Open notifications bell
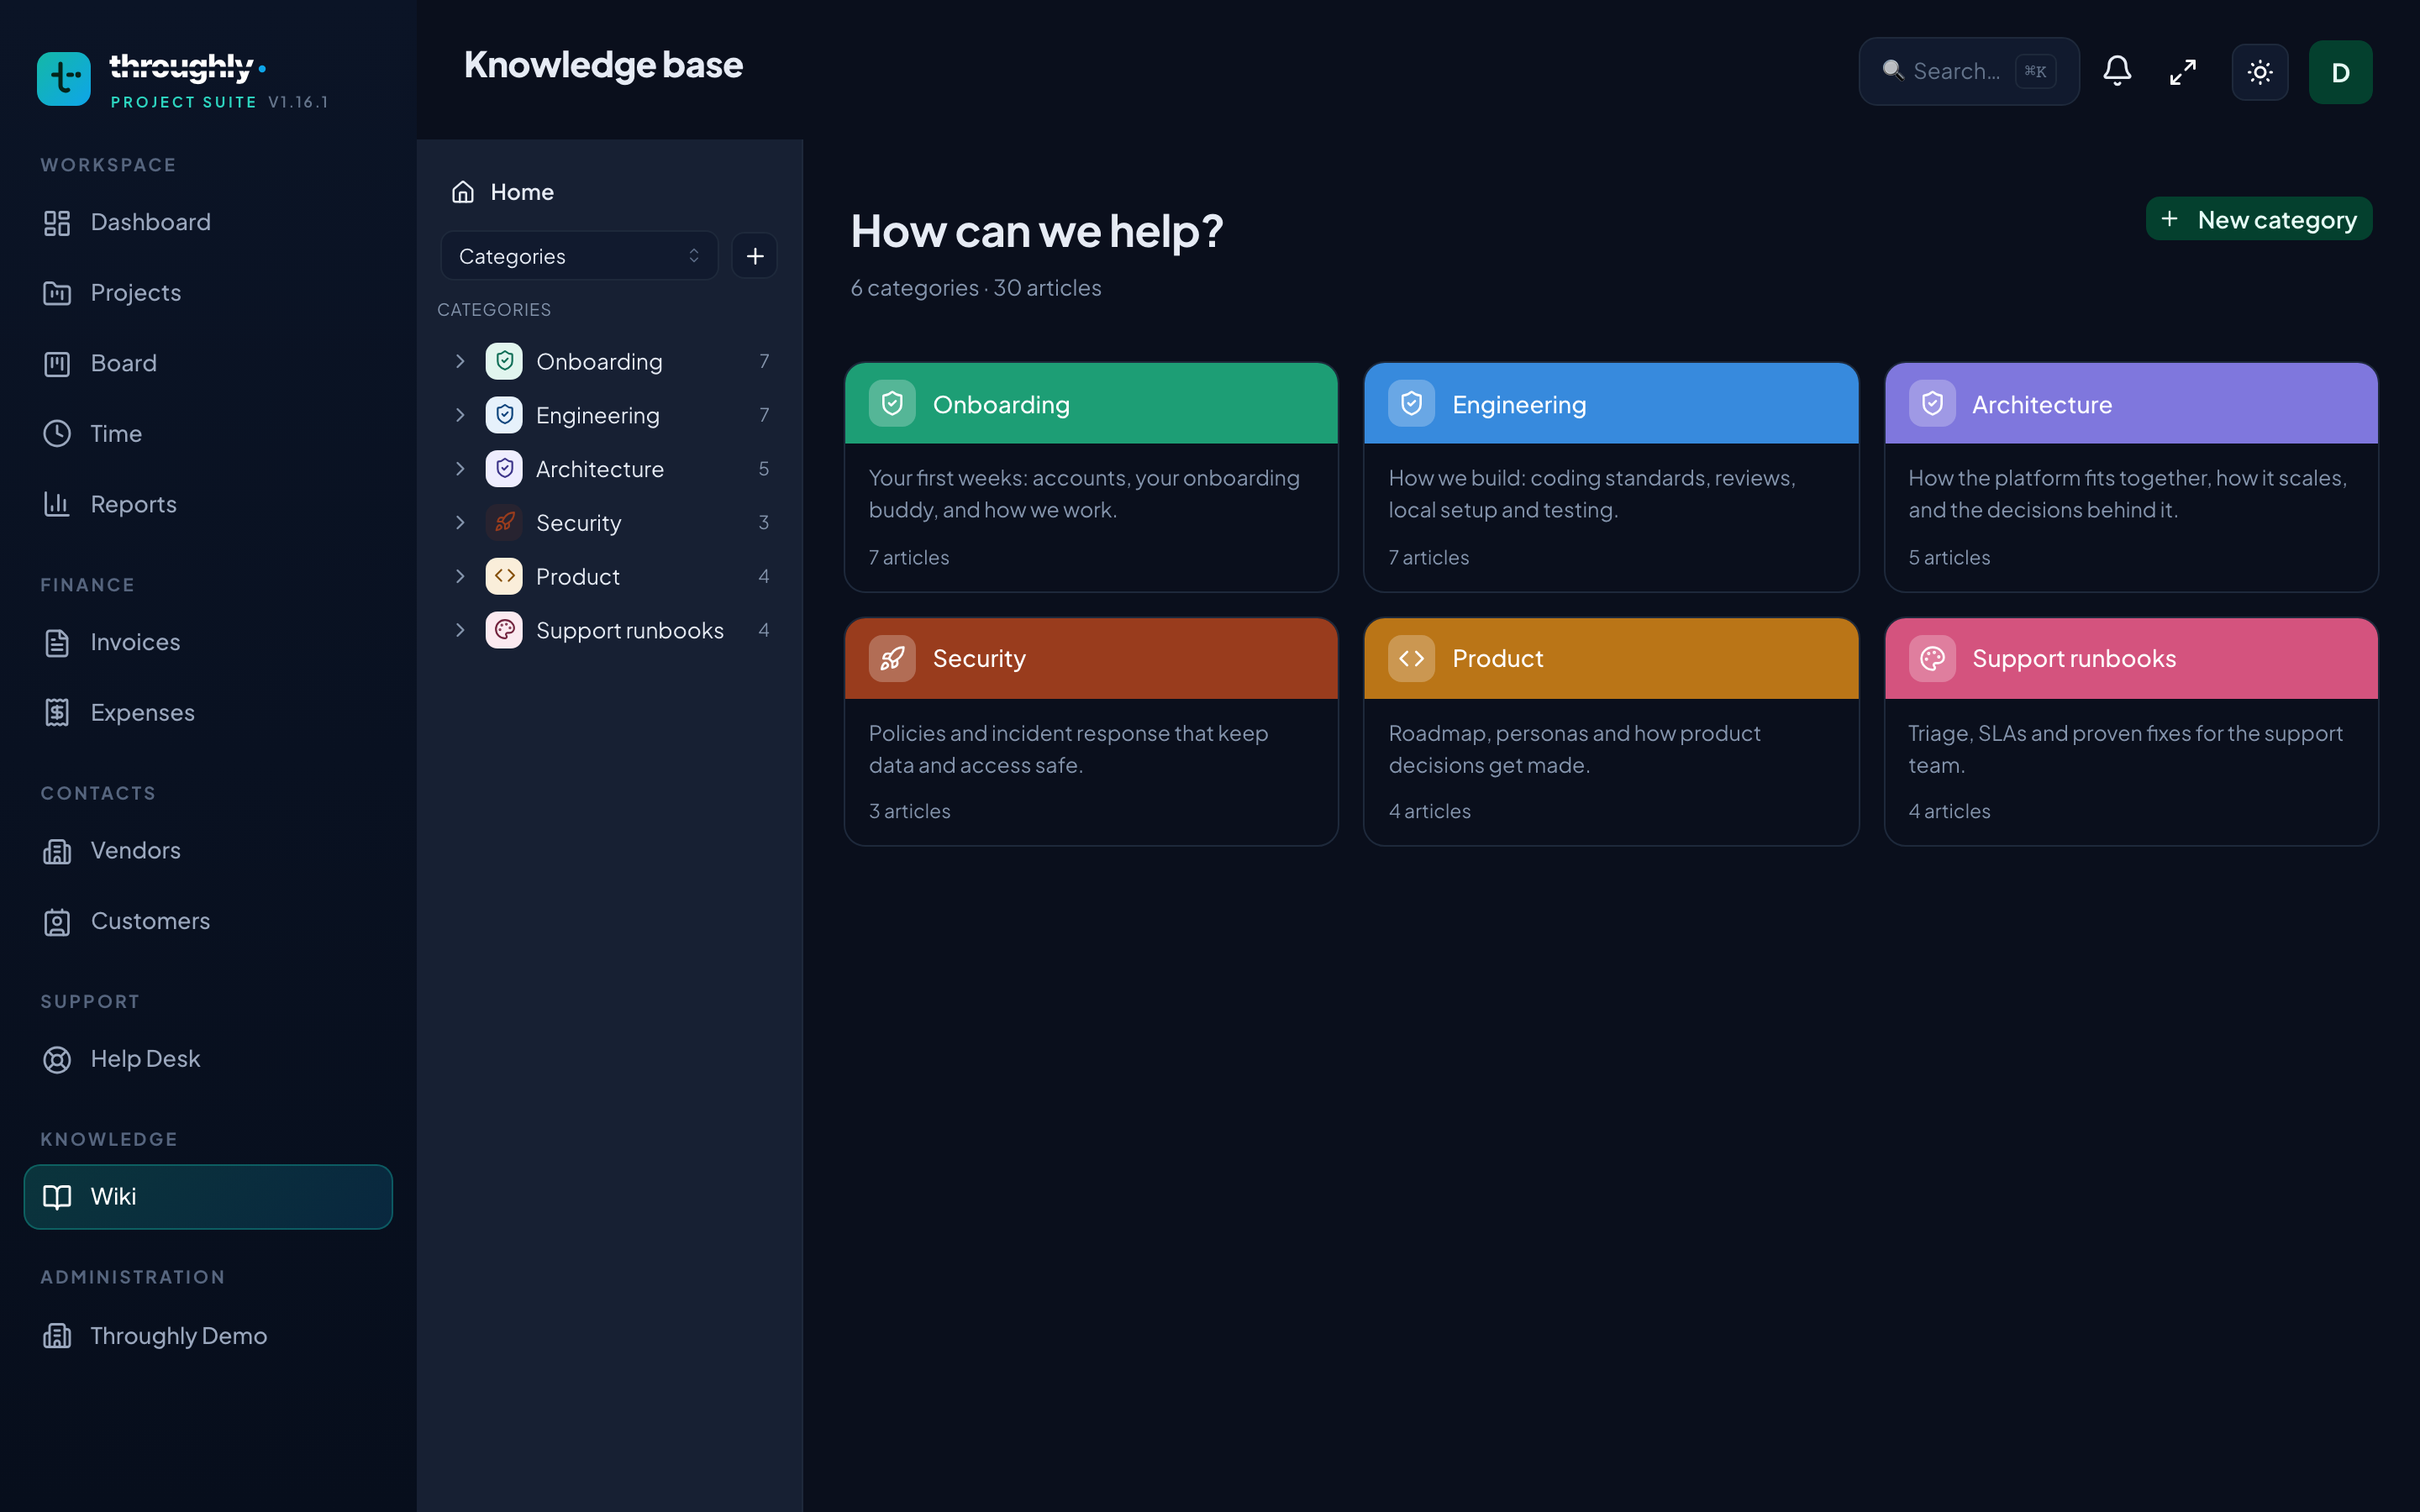The height and width of the screenshot is (1512, 2420). [2117, 71]
